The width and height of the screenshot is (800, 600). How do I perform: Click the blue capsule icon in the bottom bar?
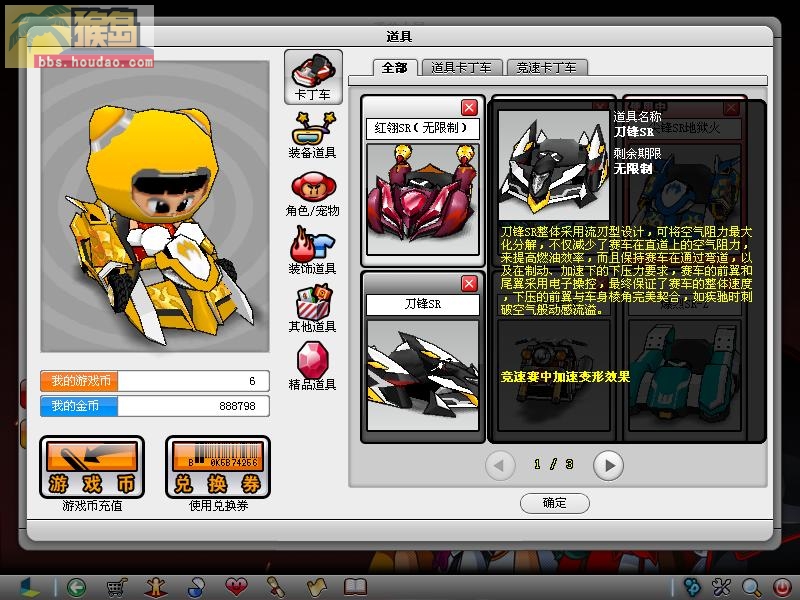click(x=196, y=588)
